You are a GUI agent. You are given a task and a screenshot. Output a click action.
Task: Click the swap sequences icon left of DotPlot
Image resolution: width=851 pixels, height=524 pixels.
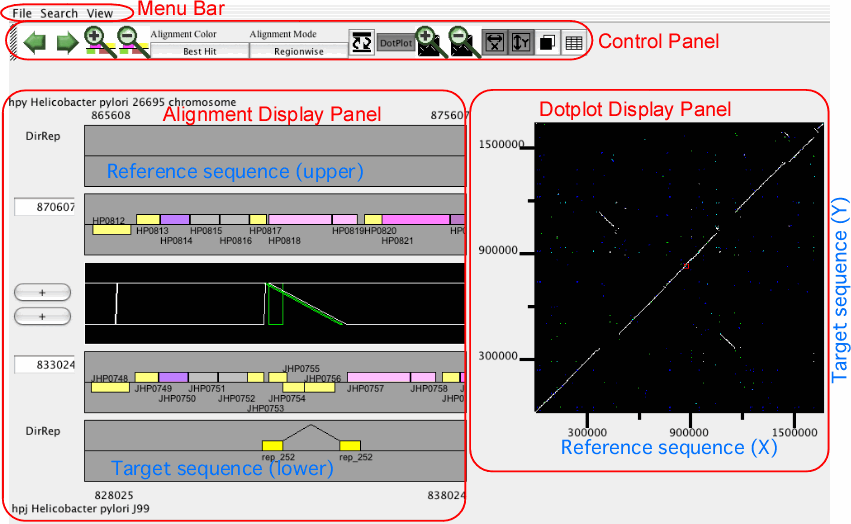[x=361, y=42]
